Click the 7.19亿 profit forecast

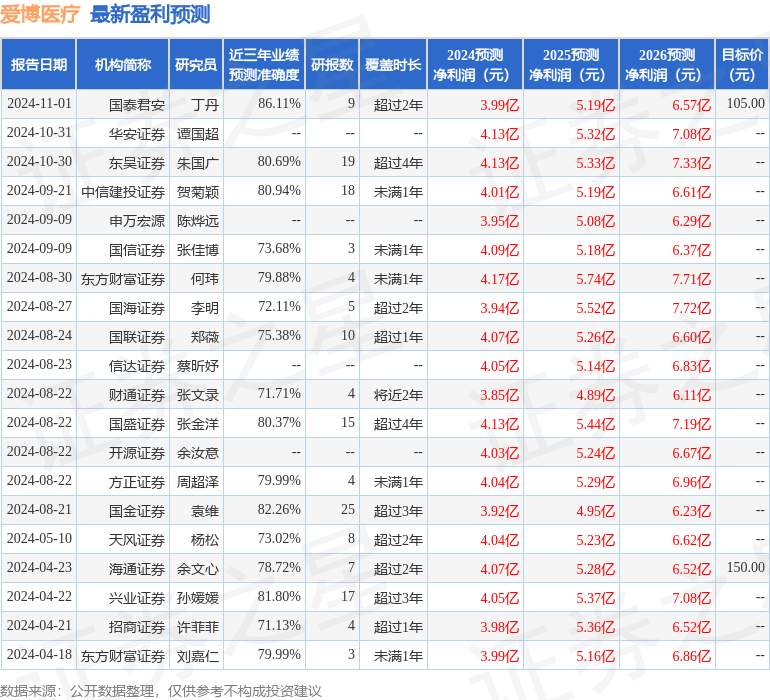tap(691, 424)
